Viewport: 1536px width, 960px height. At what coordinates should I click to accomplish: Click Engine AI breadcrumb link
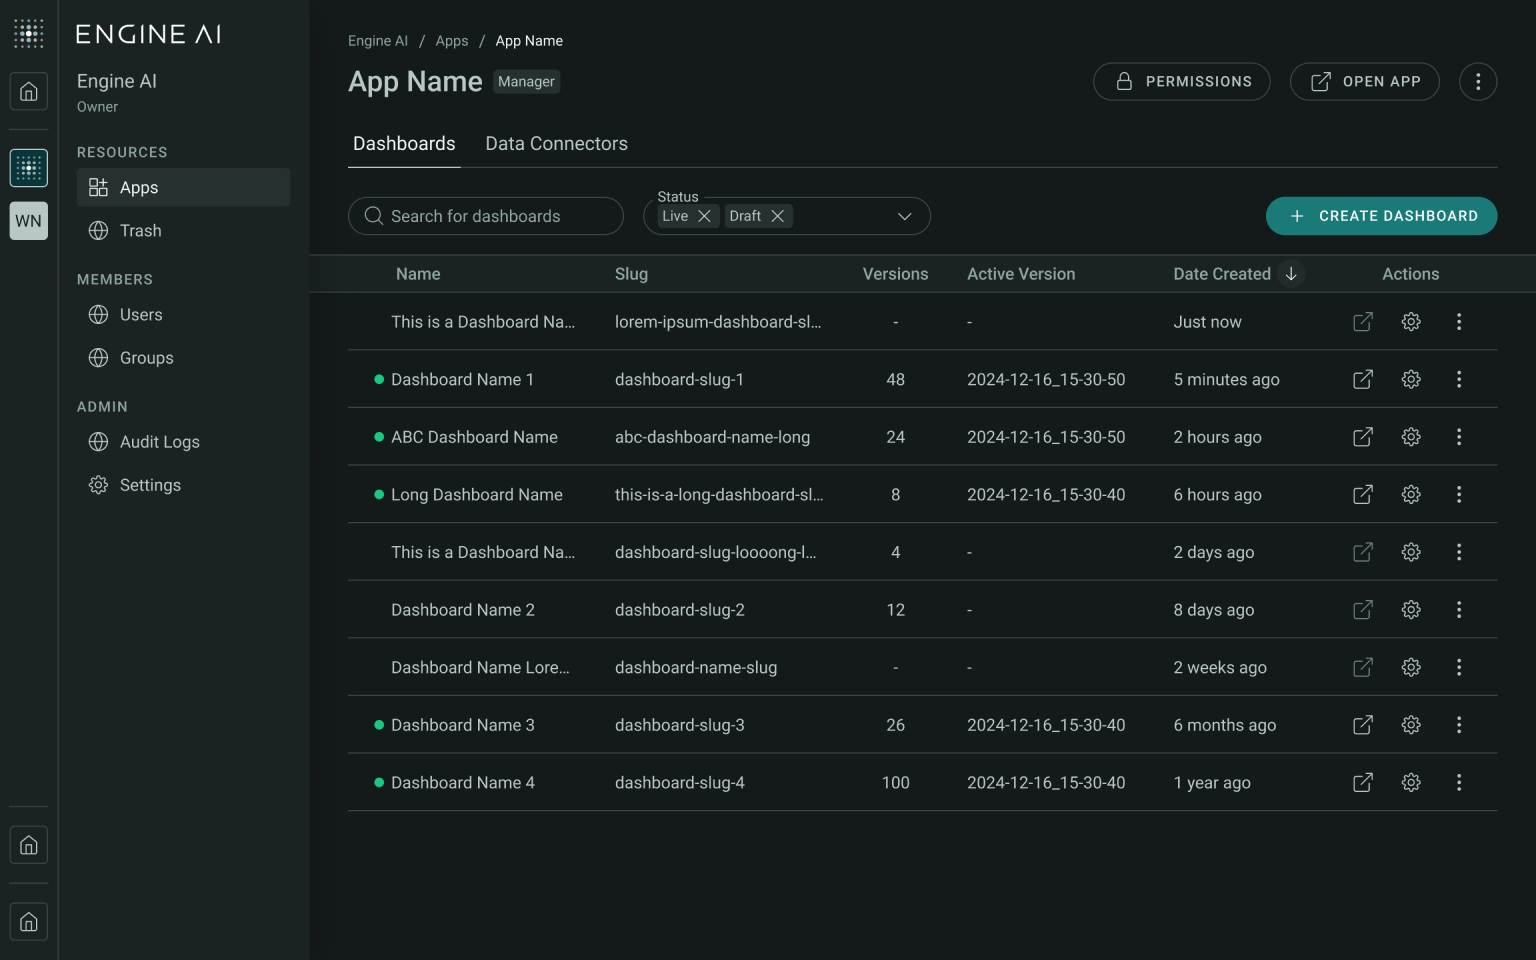pyautogui.click(x=378, y=41)
